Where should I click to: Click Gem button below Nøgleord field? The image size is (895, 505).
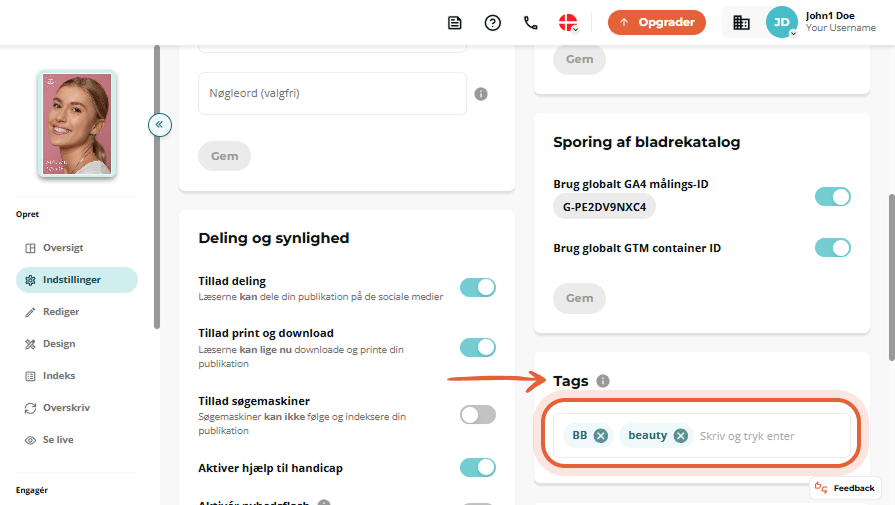224,156
